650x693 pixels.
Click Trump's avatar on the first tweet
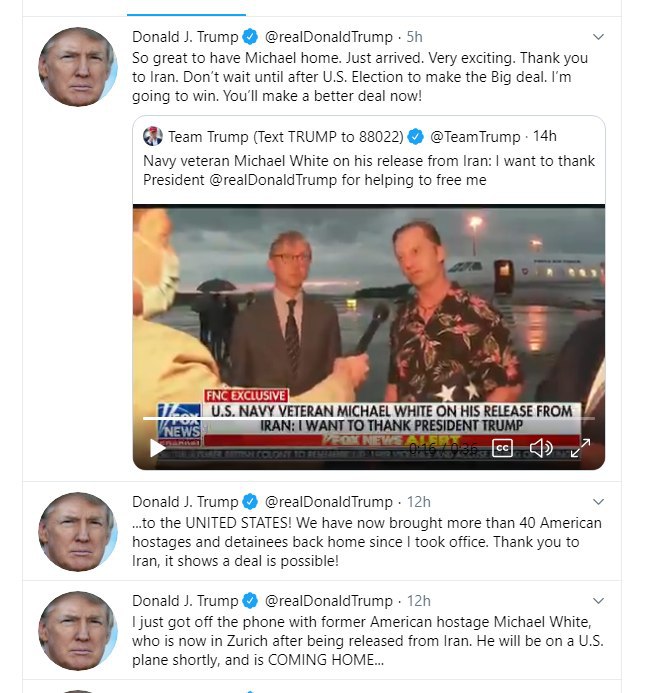coord(78,67)
